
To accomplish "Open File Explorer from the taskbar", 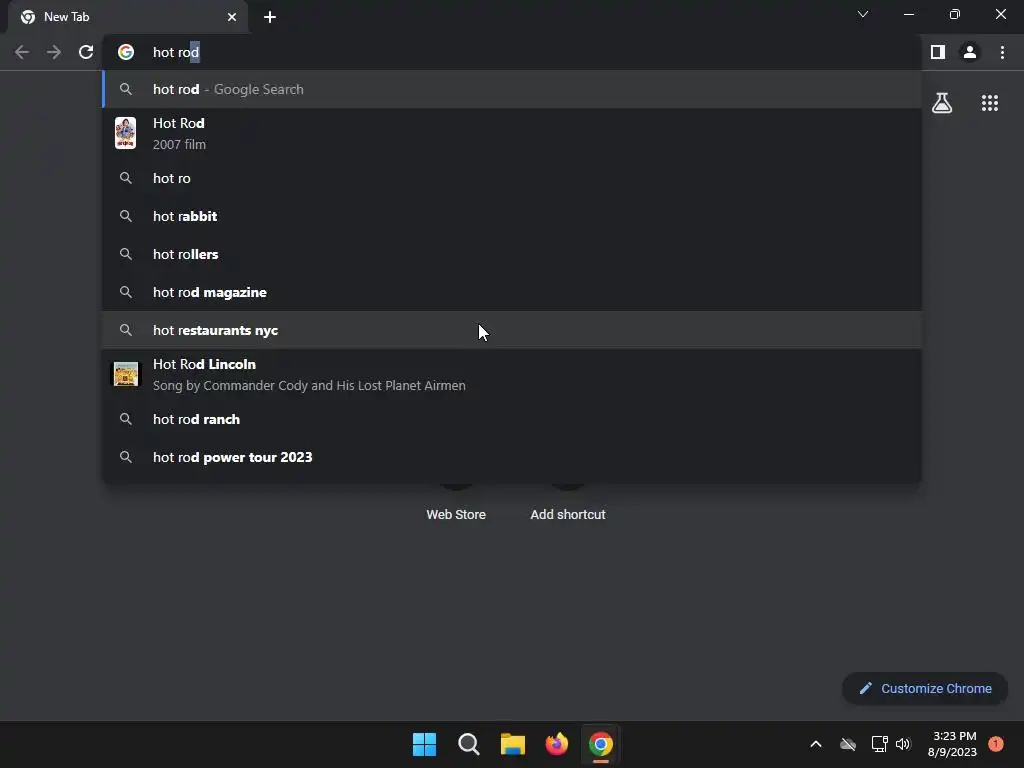I will 513,744.
